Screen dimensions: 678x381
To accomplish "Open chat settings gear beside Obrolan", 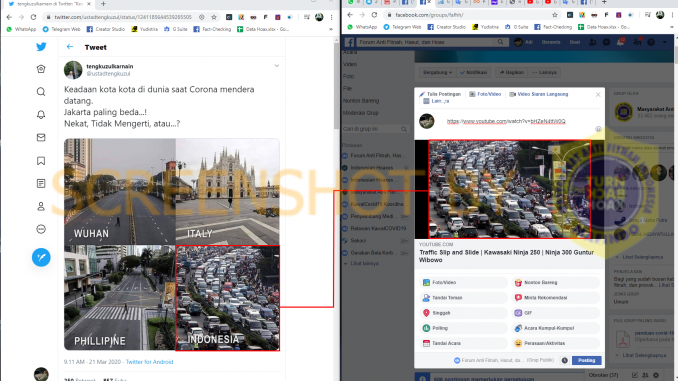I will point(656,375).
